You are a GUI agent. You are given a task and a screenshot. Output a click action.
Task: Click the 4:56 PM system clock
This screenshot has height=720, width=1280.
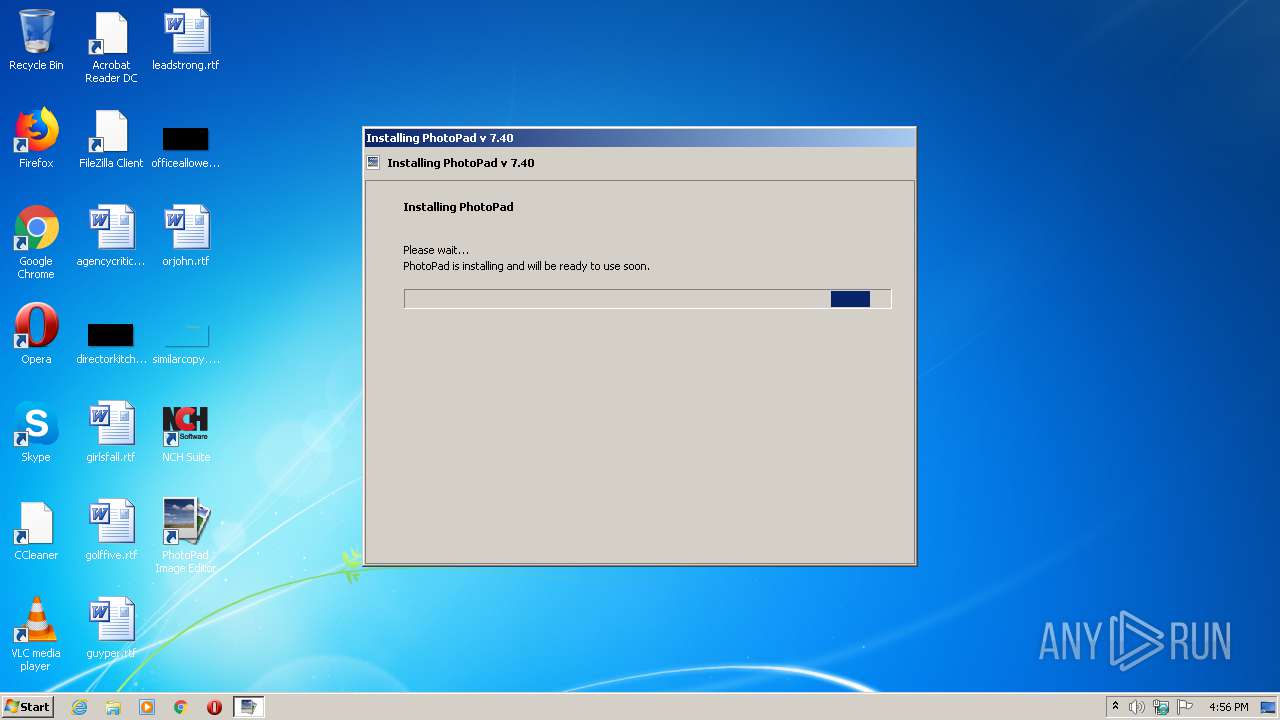click(x=1228, y=707)
